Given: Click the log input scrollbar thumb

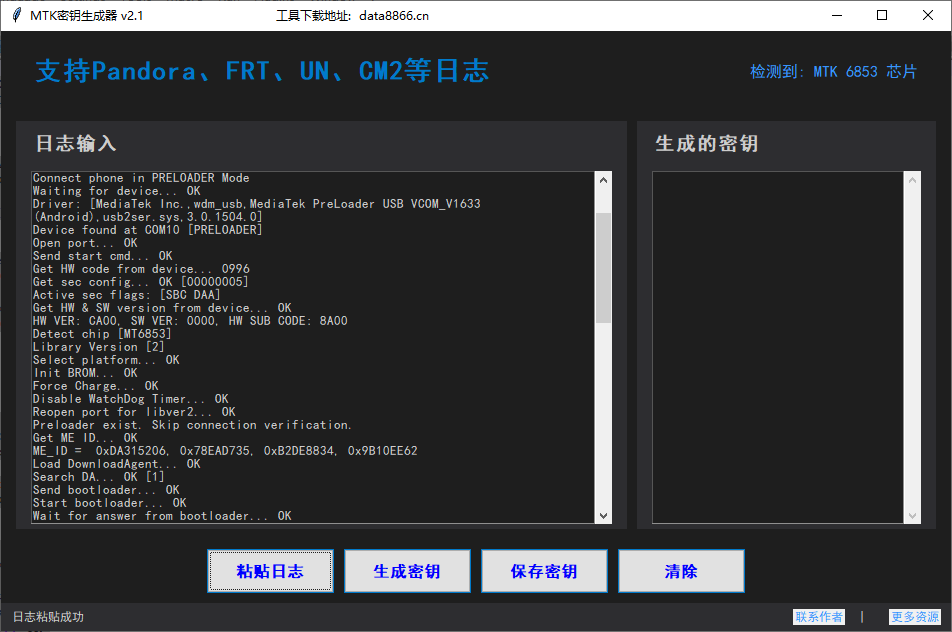Looking at the screenshot, I should pyautogui.click(x=603, y=266).
